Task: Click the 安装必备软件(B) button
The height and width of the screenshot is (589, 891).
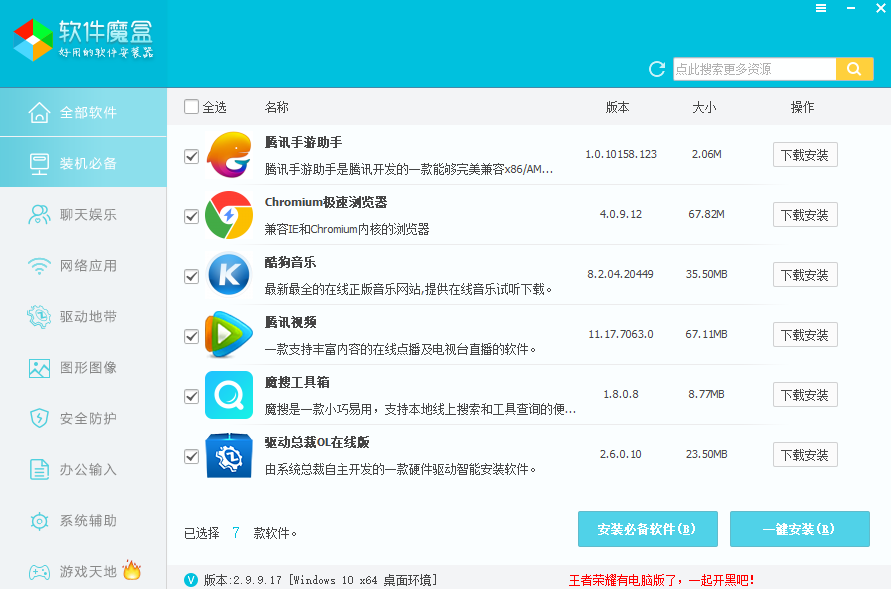Action: tap(648, 529)
